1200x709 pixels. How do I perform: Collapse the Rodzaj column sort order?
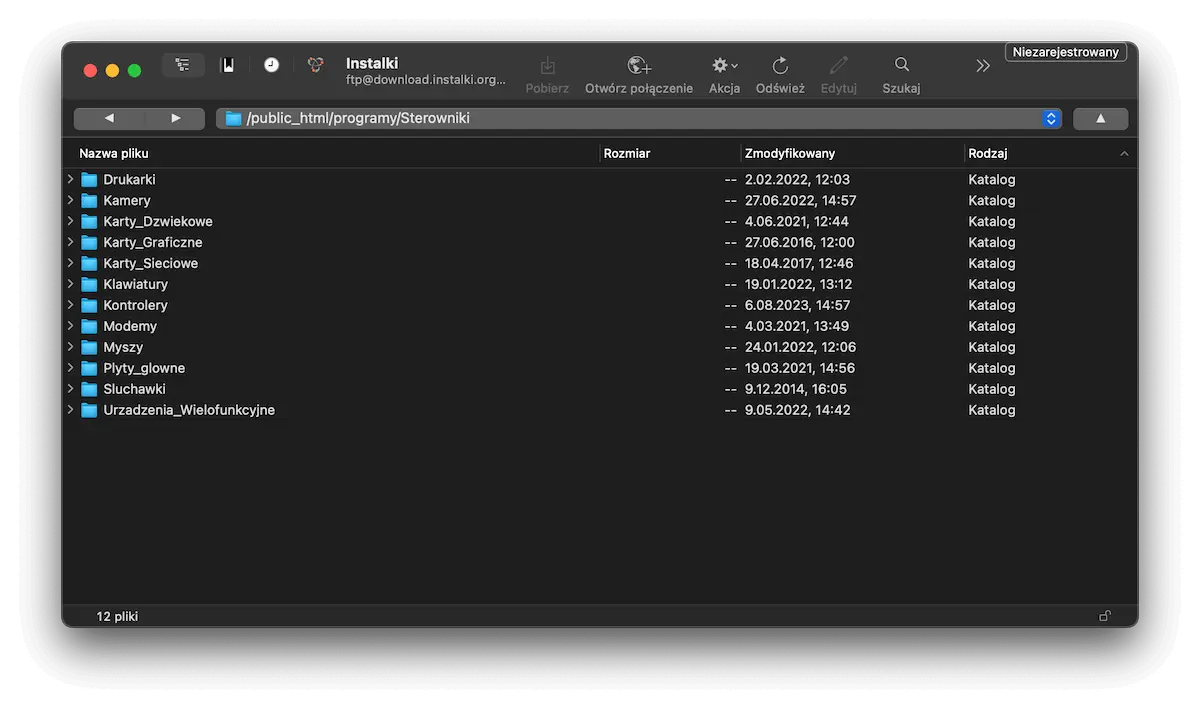[x=1123, y=153]
